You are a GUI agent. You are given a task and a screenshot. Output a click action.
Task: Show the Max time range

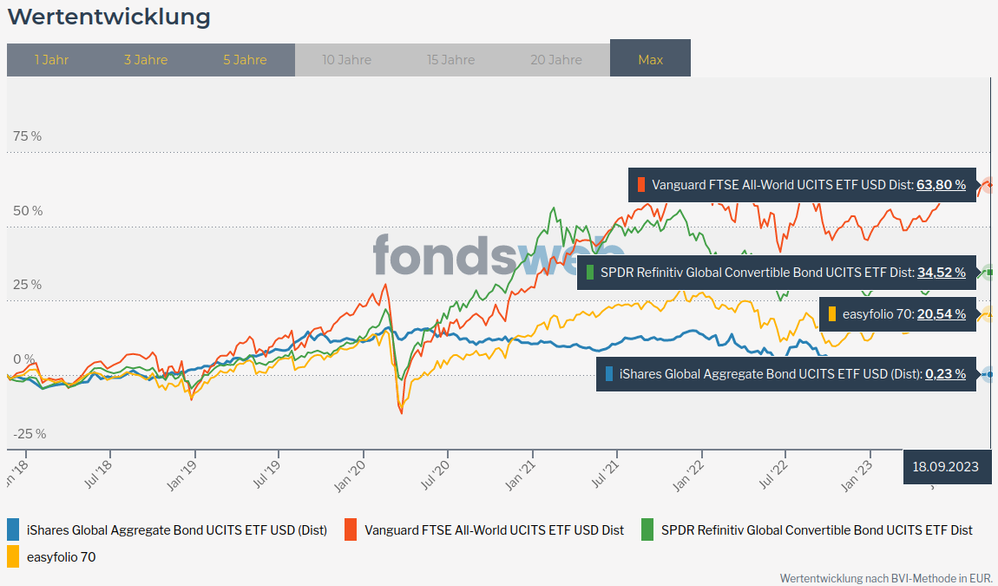(x=650, y=60)
